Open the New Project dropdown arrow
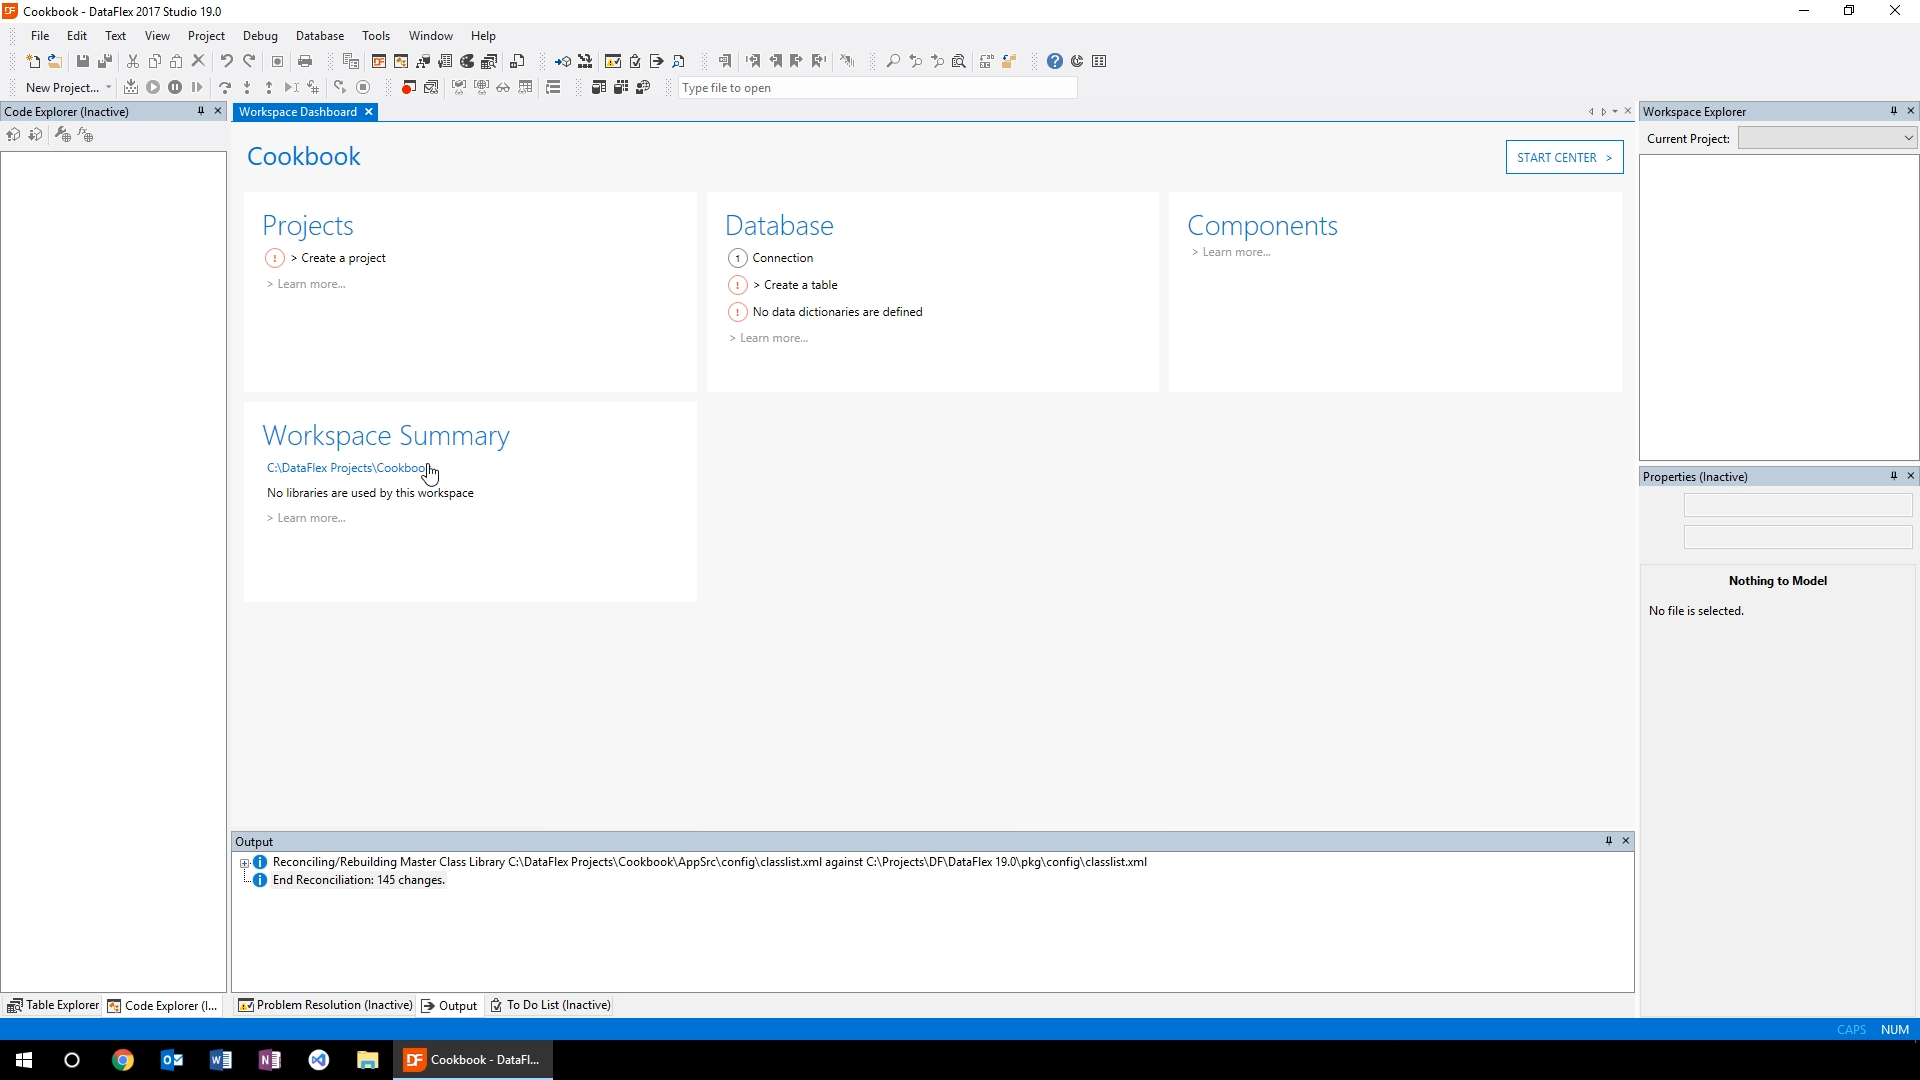1920x1080 pixels. pyautogui.click(x=108, y=87)
